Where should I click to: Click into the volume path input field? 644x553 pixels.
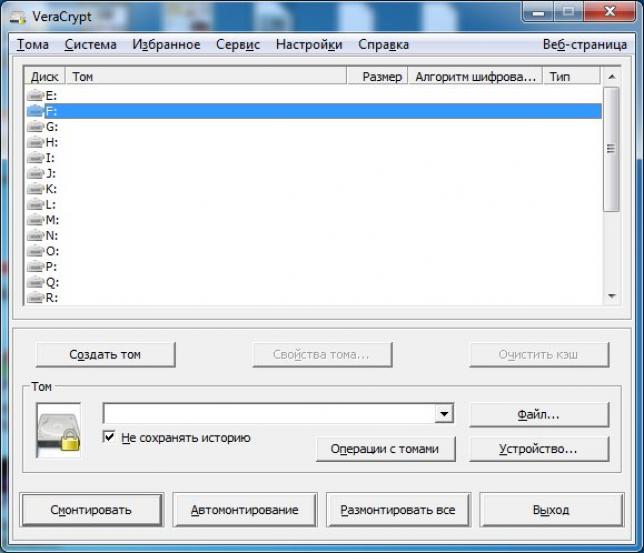tap(269, 413)
